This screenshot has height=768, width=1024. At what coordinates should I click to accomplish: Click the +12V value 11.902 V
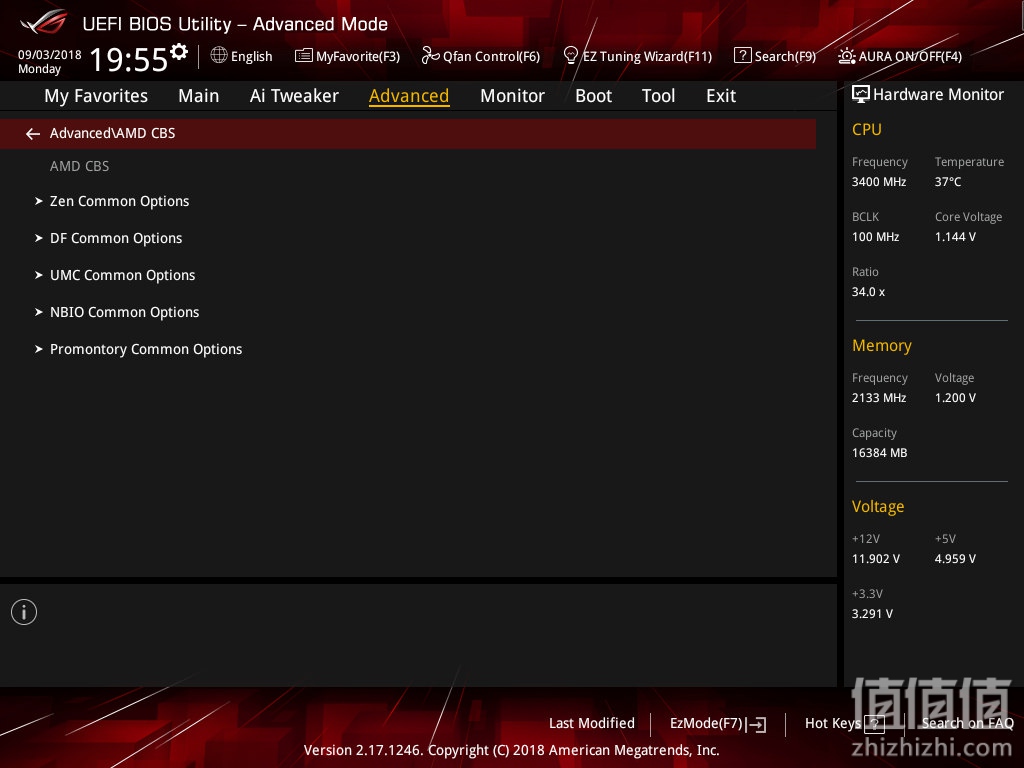click(875, 559)
